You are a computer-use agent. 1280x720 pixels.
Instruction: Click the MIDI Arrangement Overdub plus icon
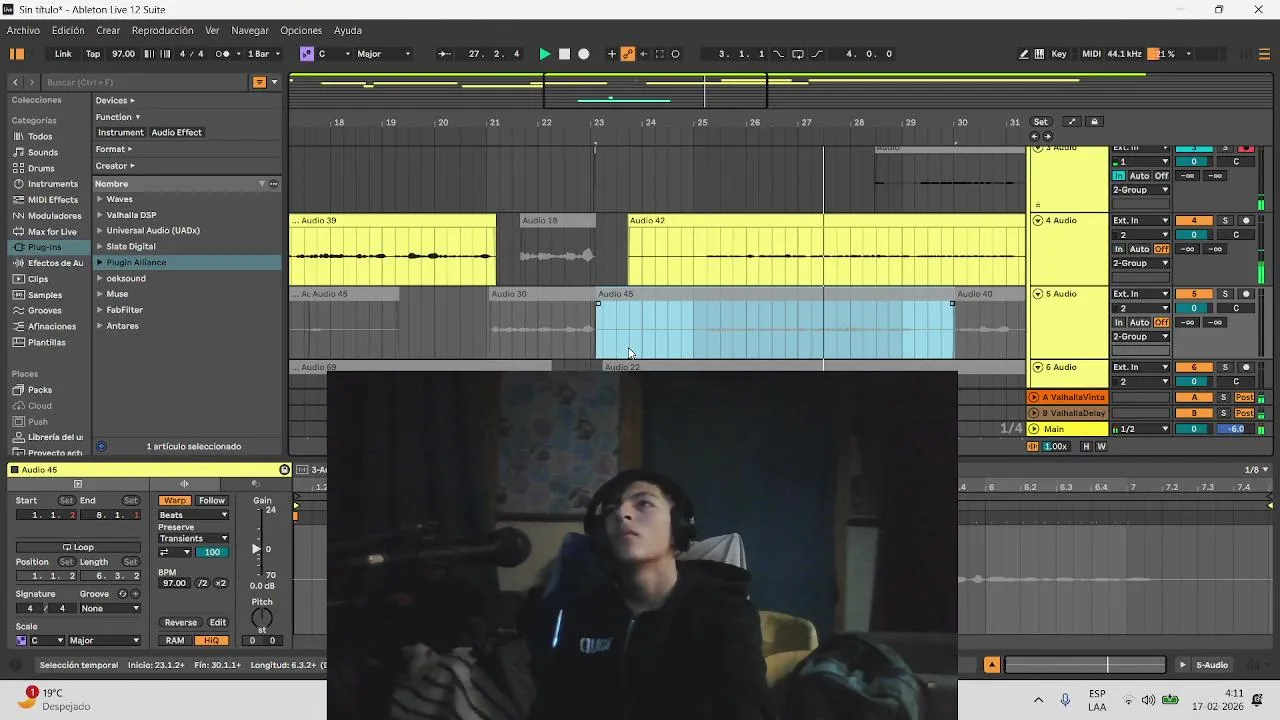point(612,54)
